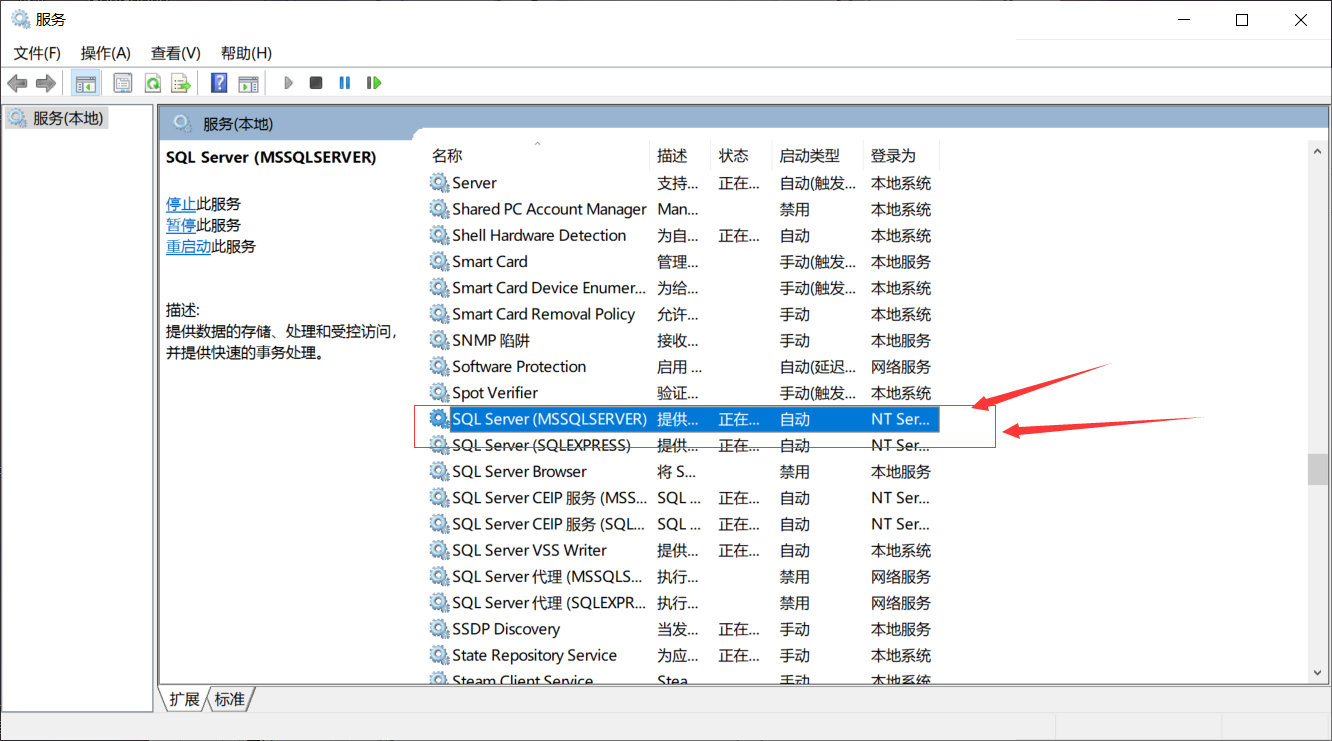The image size is (1332, 741).
Task: Select the gear icon of Smart Card service
Action: [439, 261]
